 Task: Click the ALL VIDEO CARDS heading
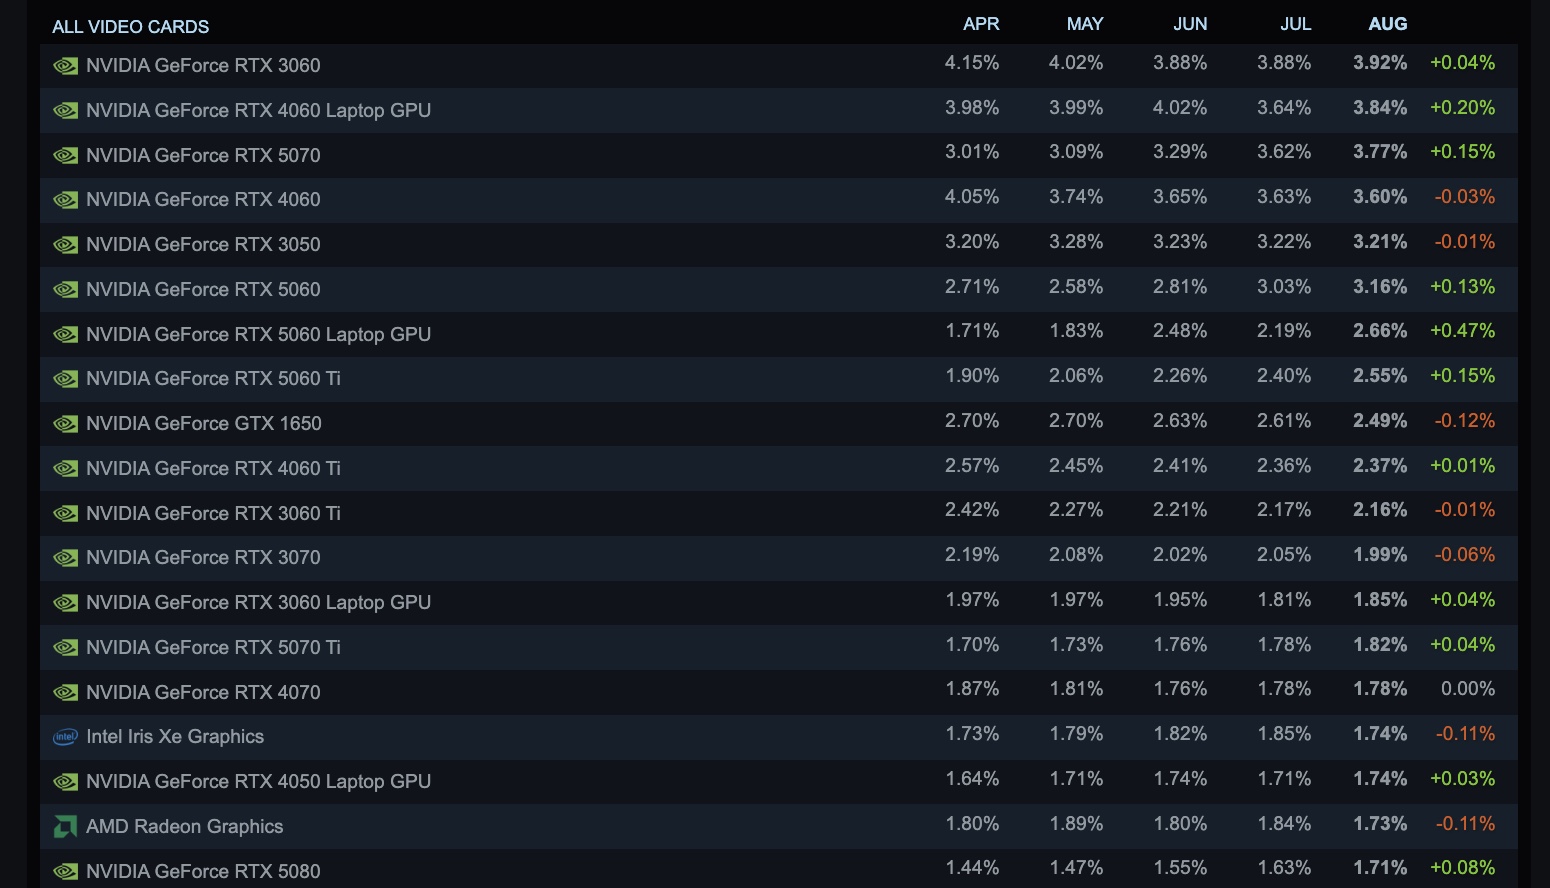pyautogui.click(x=131, y=27)
